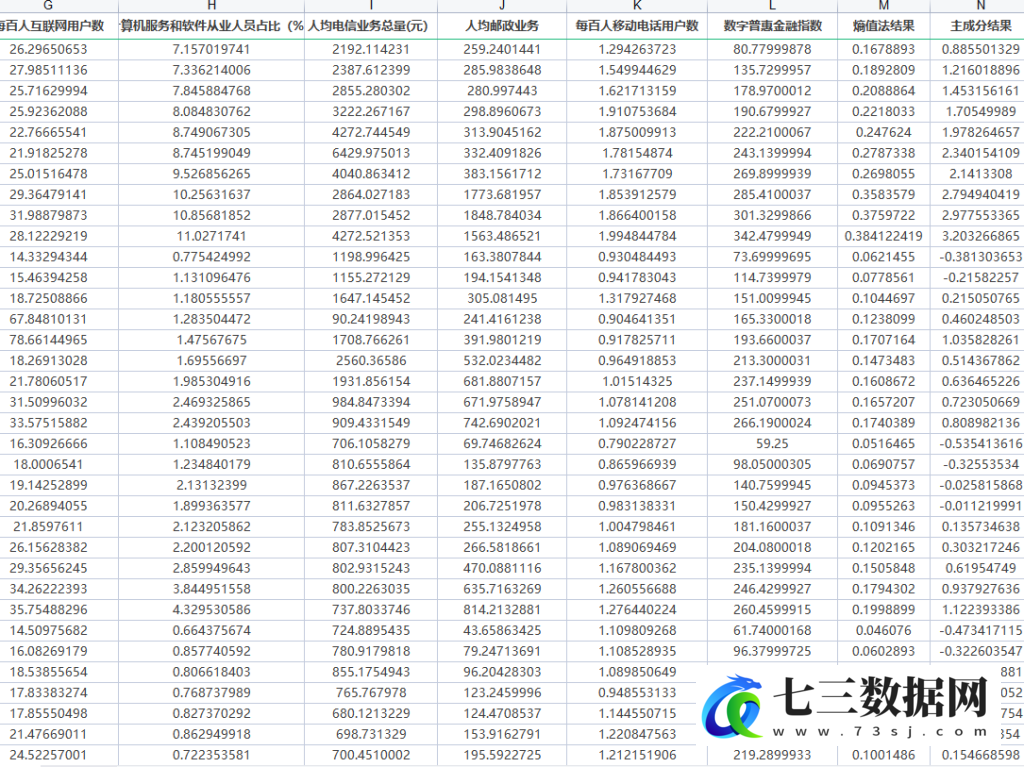The image size is (1024, 767).
Task: Select cell with value 1773.681957
Action: pos(502,195)
